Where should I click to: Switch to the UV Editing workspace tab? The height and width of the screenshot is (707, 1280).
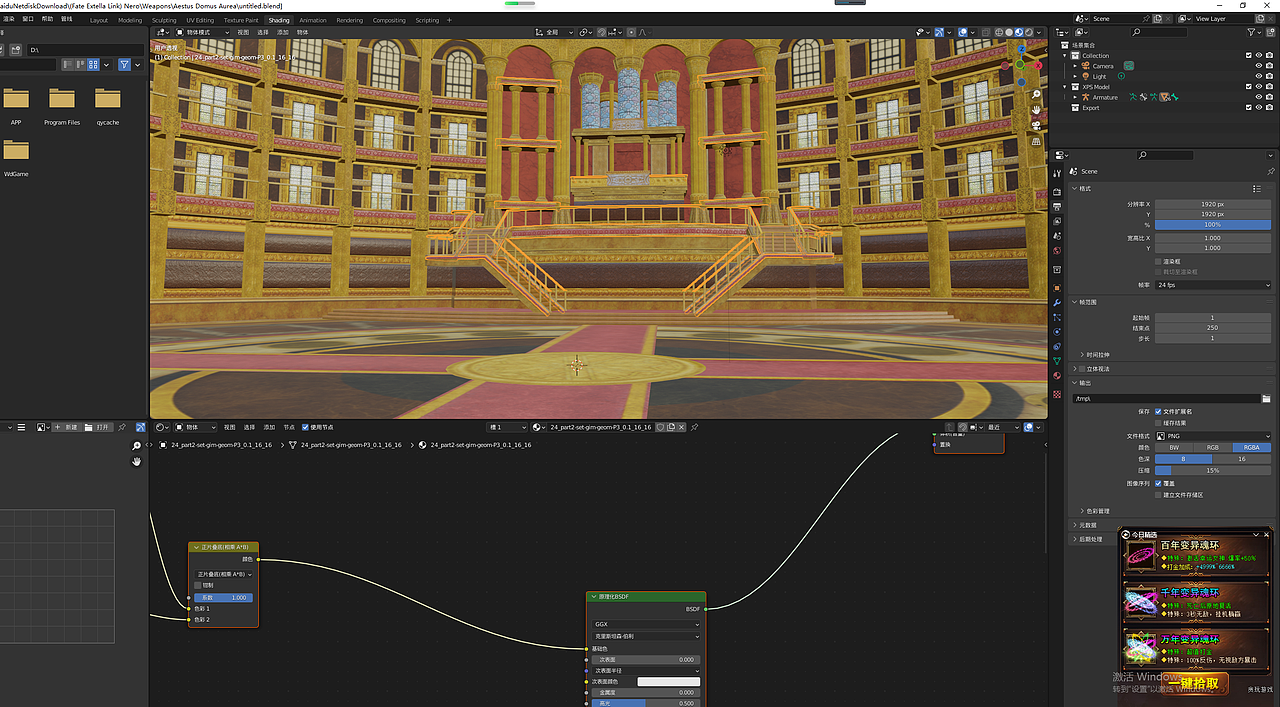click(200, 20)
